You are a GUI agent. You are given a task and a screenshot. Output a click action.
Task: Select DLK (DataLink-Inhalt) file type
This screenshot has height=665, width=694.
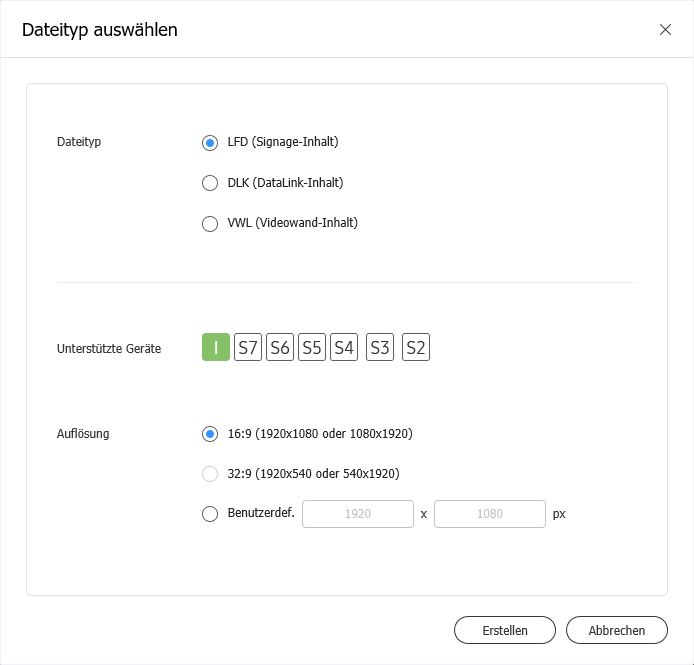point(210,183)
